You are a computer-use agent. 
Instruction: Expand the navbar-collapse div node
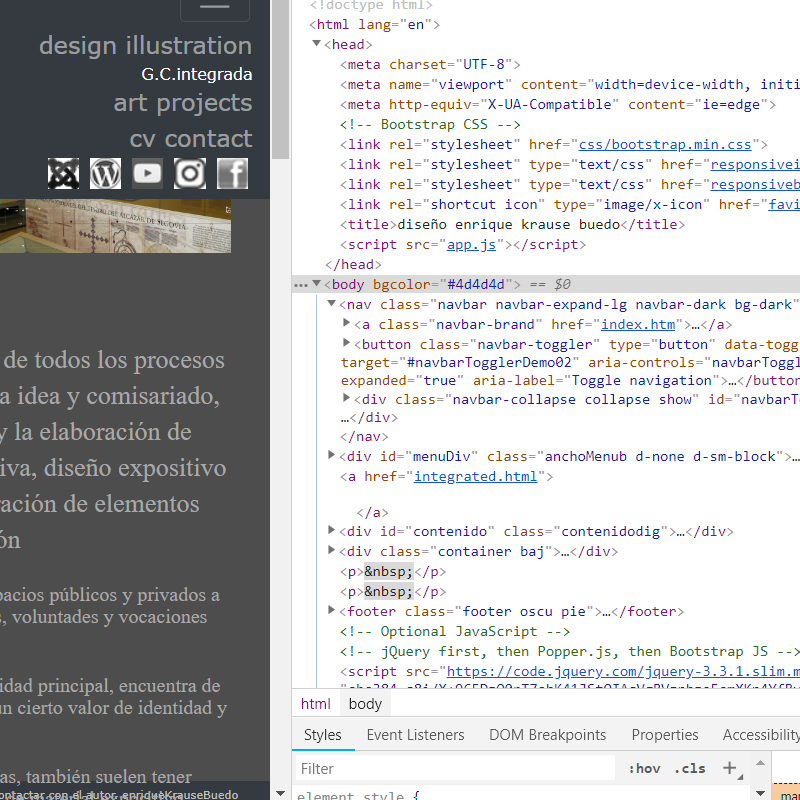(x=346, y=398)
